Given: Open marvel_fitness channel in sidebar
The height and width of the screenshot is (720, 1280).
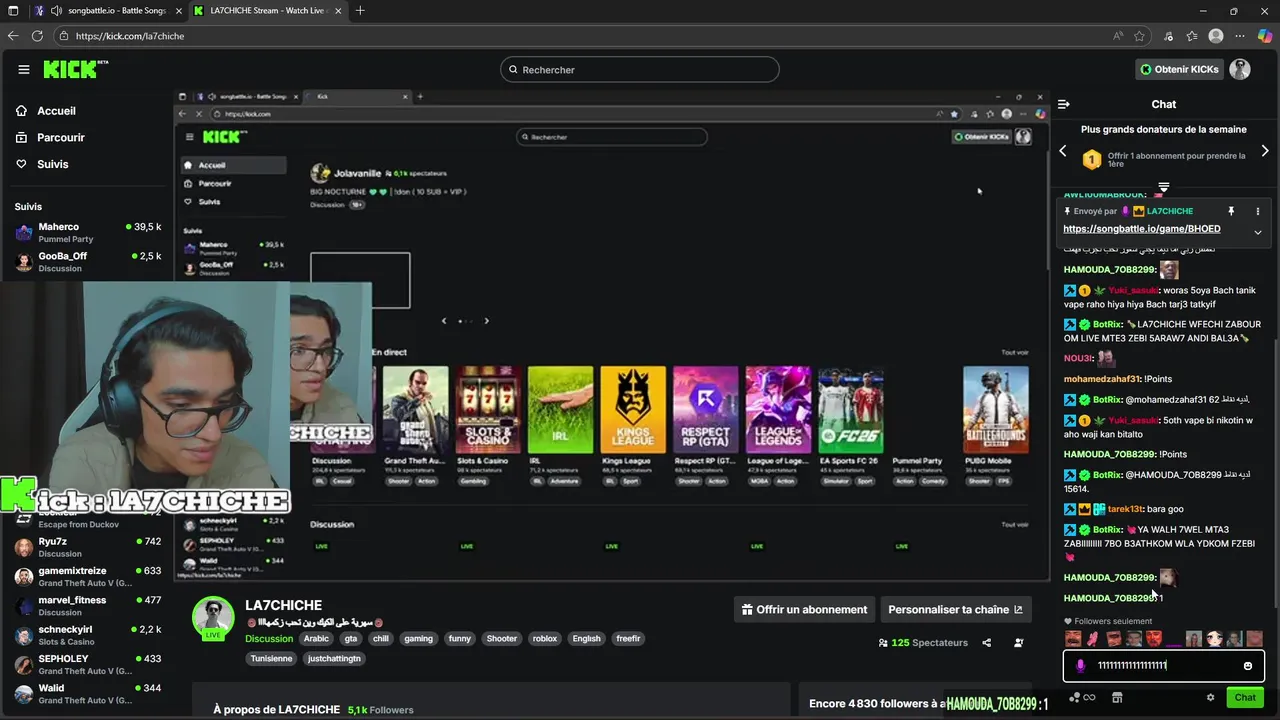Looking at the screenshot, I should (x=88, y=606).
